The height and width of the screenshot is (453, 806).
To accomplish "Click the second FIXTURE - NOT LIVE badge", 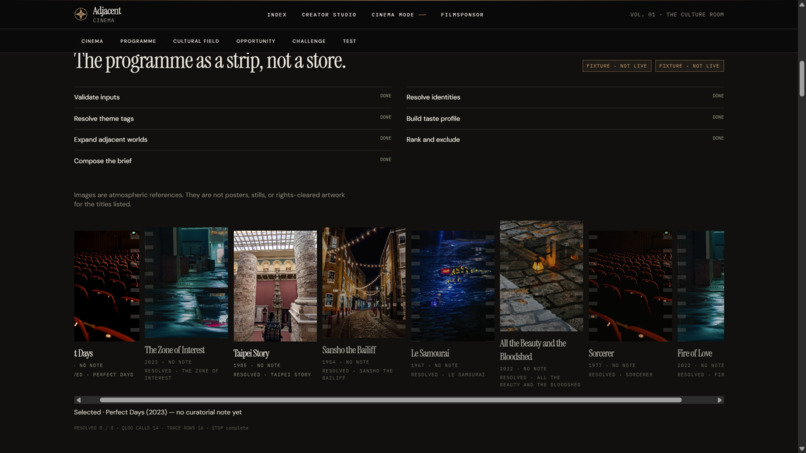I will 689,66.
